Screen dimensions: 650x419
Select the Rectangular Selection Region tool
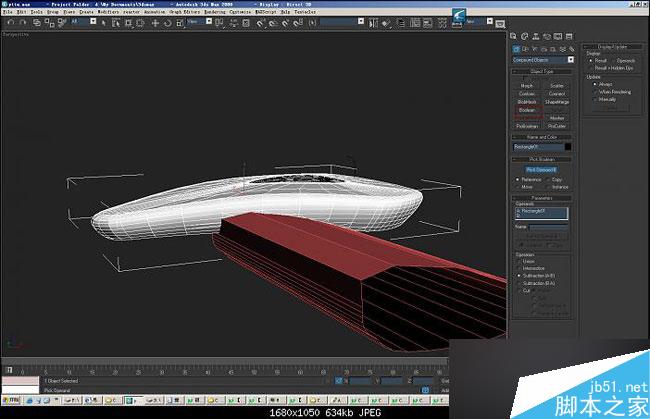[x=129, y=23]
